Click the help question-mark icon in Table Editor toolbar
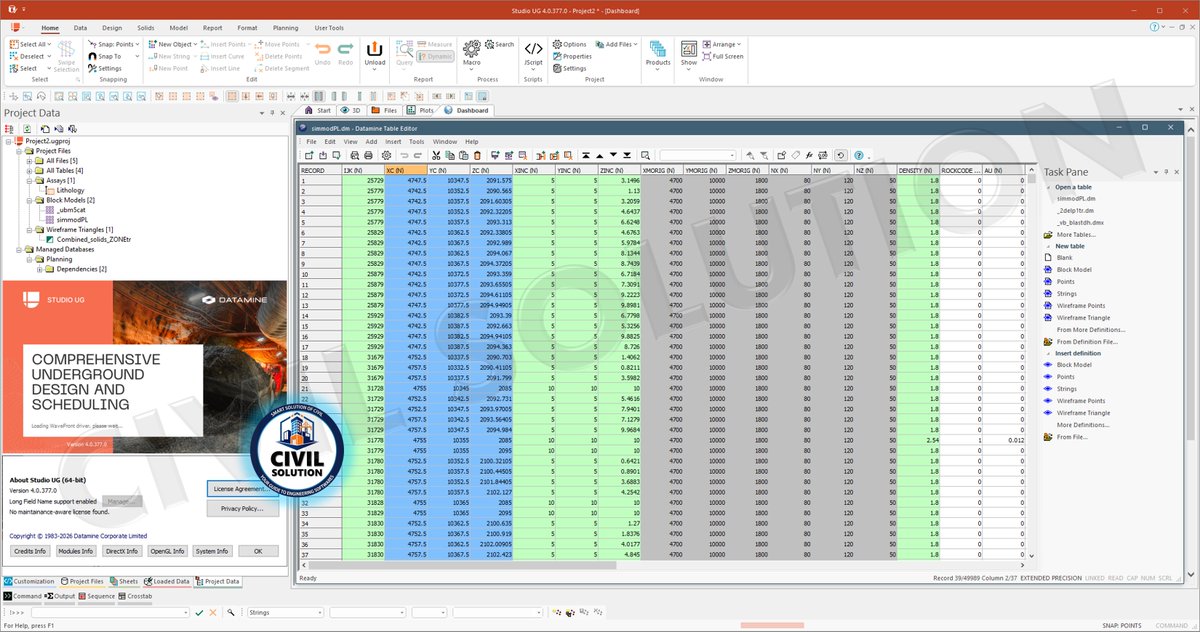1200x632 pixels. click(x=857, y=155)
